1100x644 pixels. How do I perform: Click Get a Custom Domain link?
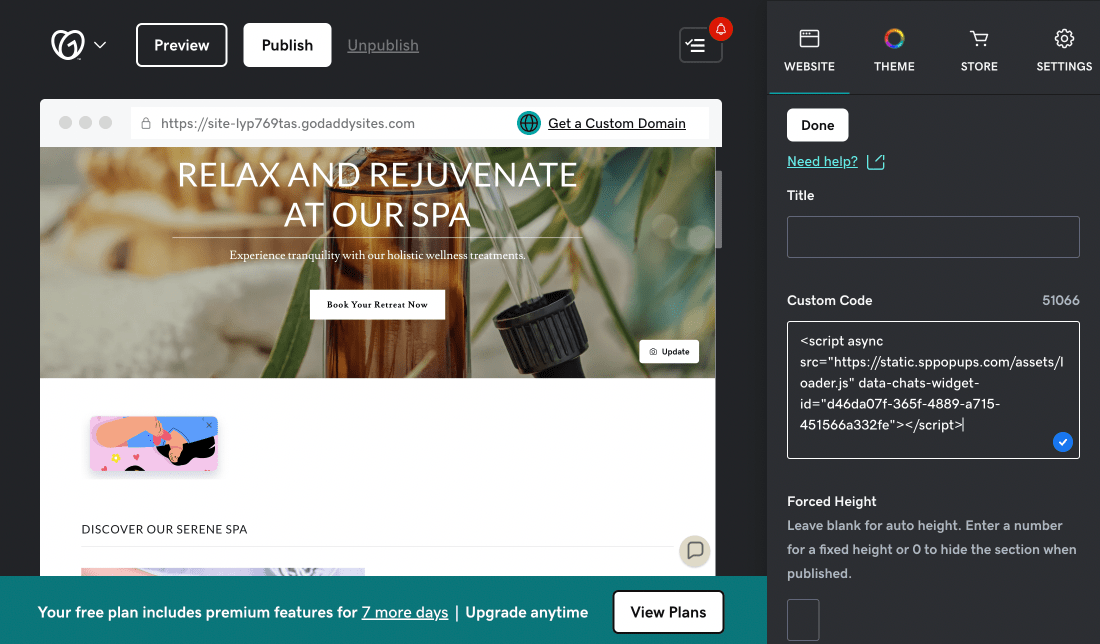point(617,123)
